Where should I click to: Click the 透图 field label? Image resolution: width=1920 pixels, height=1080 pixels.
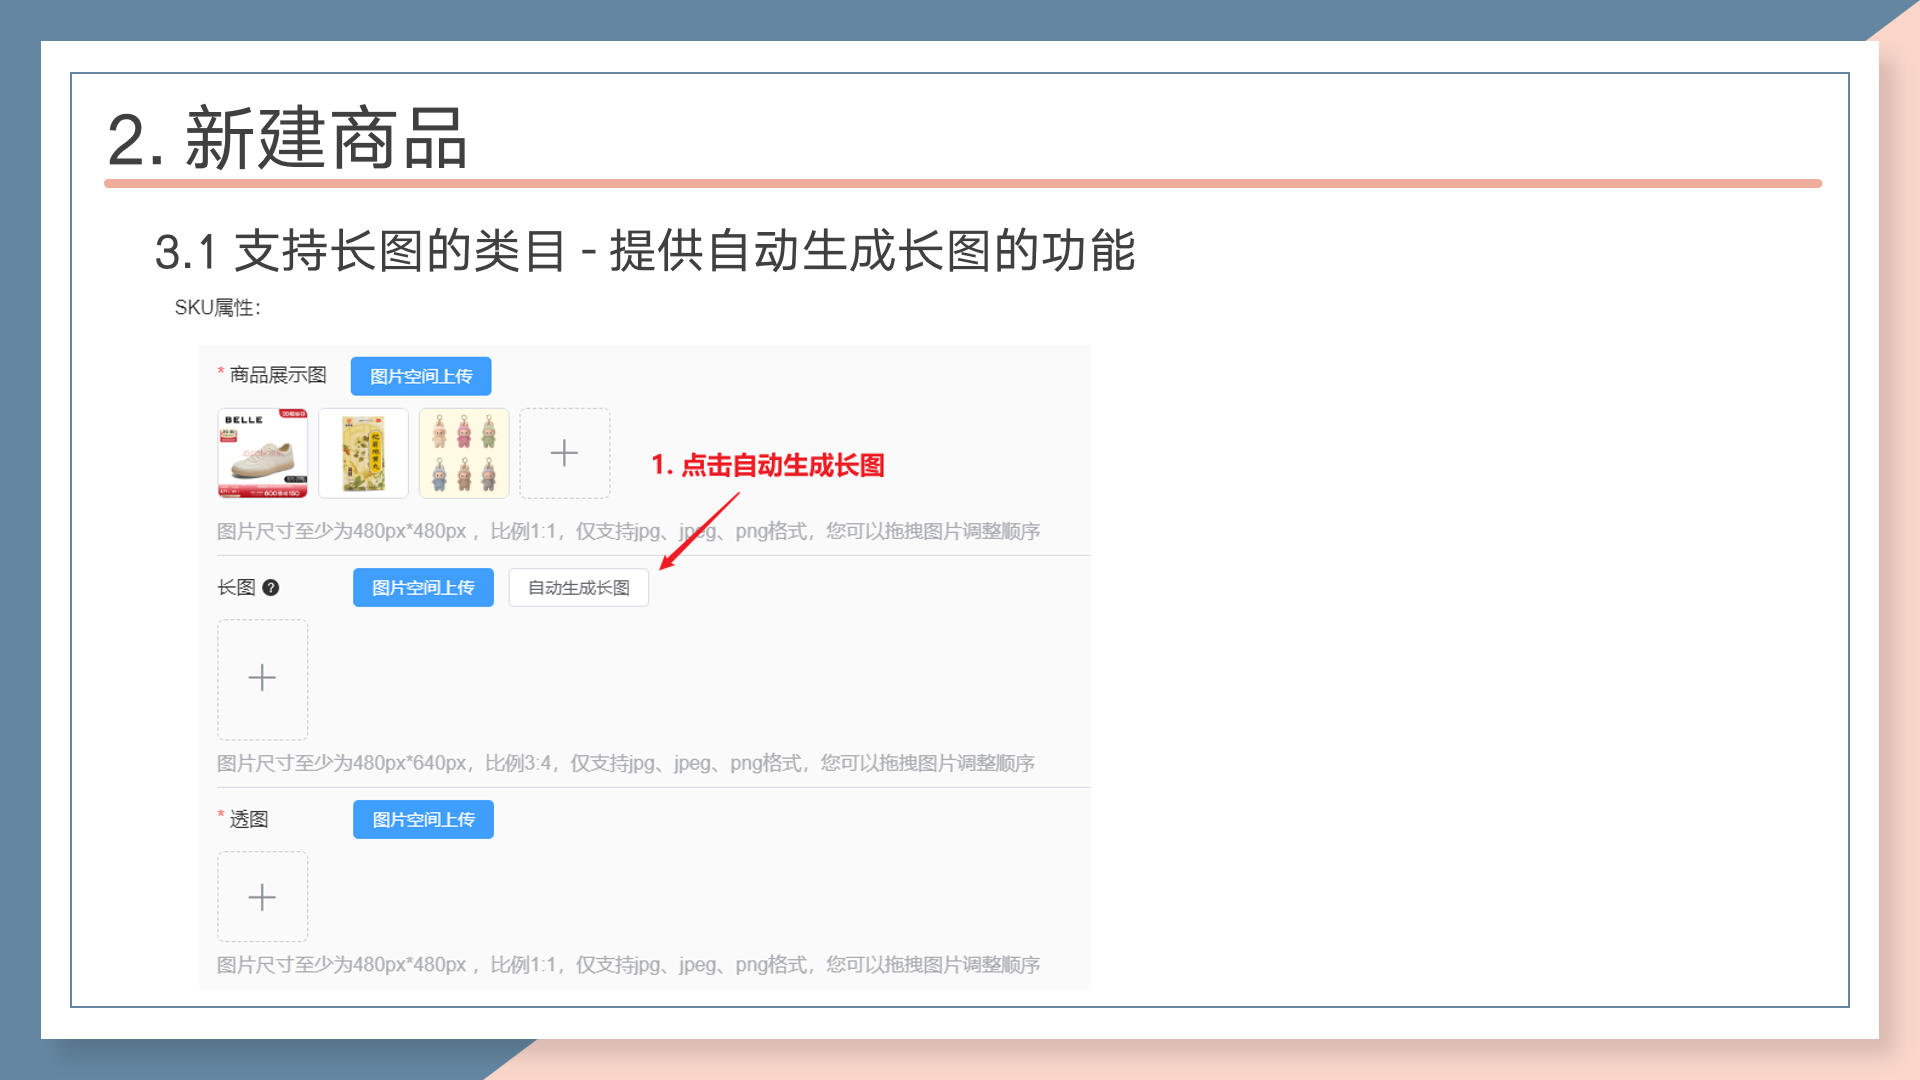(x=249, y=819)
